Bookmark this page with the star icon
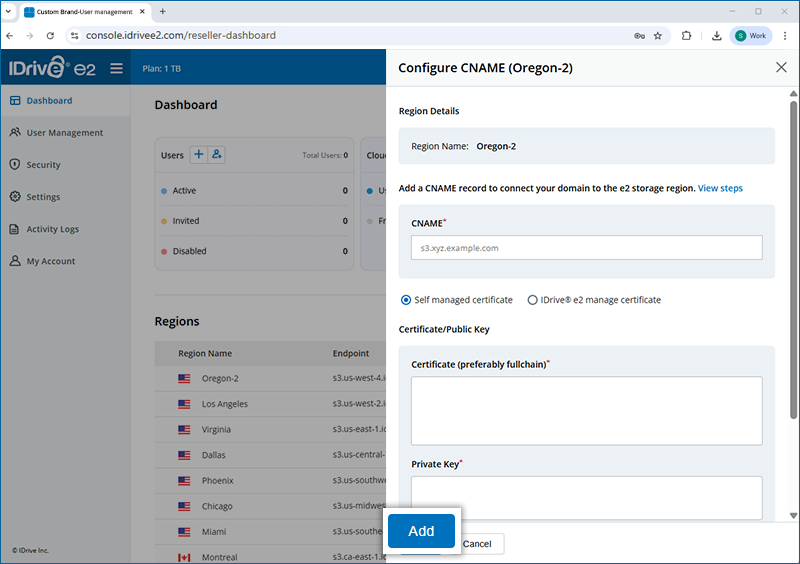Viewport: 800px width, 564px height. pyautogui.click(x=658, y=36)
